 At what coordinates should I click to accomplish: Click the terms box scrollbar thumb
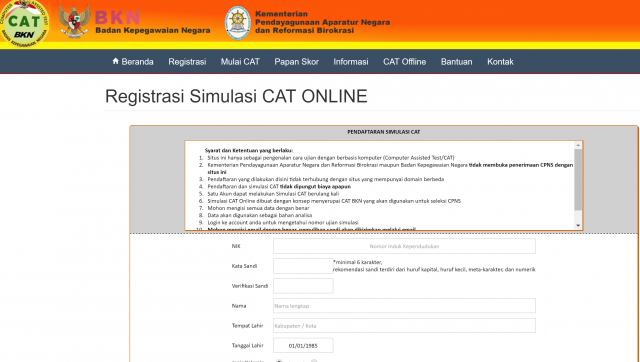tap(578, 180)
